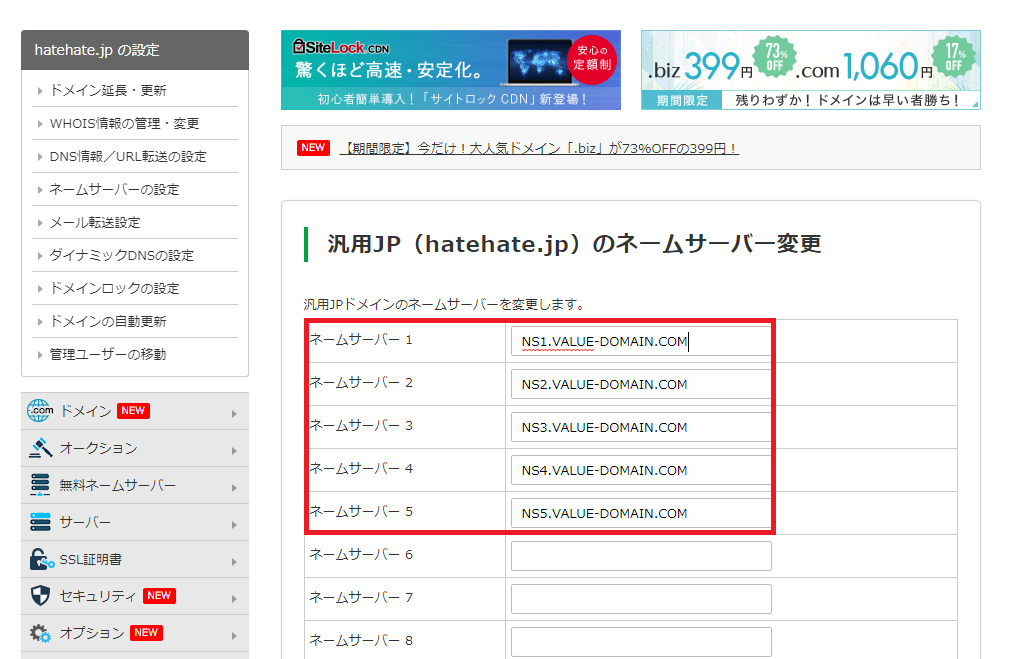Click the NEW badge beside オプション
Image resolution: width=1009 pixels, height=659 pixels.
(x=146, y=633)
